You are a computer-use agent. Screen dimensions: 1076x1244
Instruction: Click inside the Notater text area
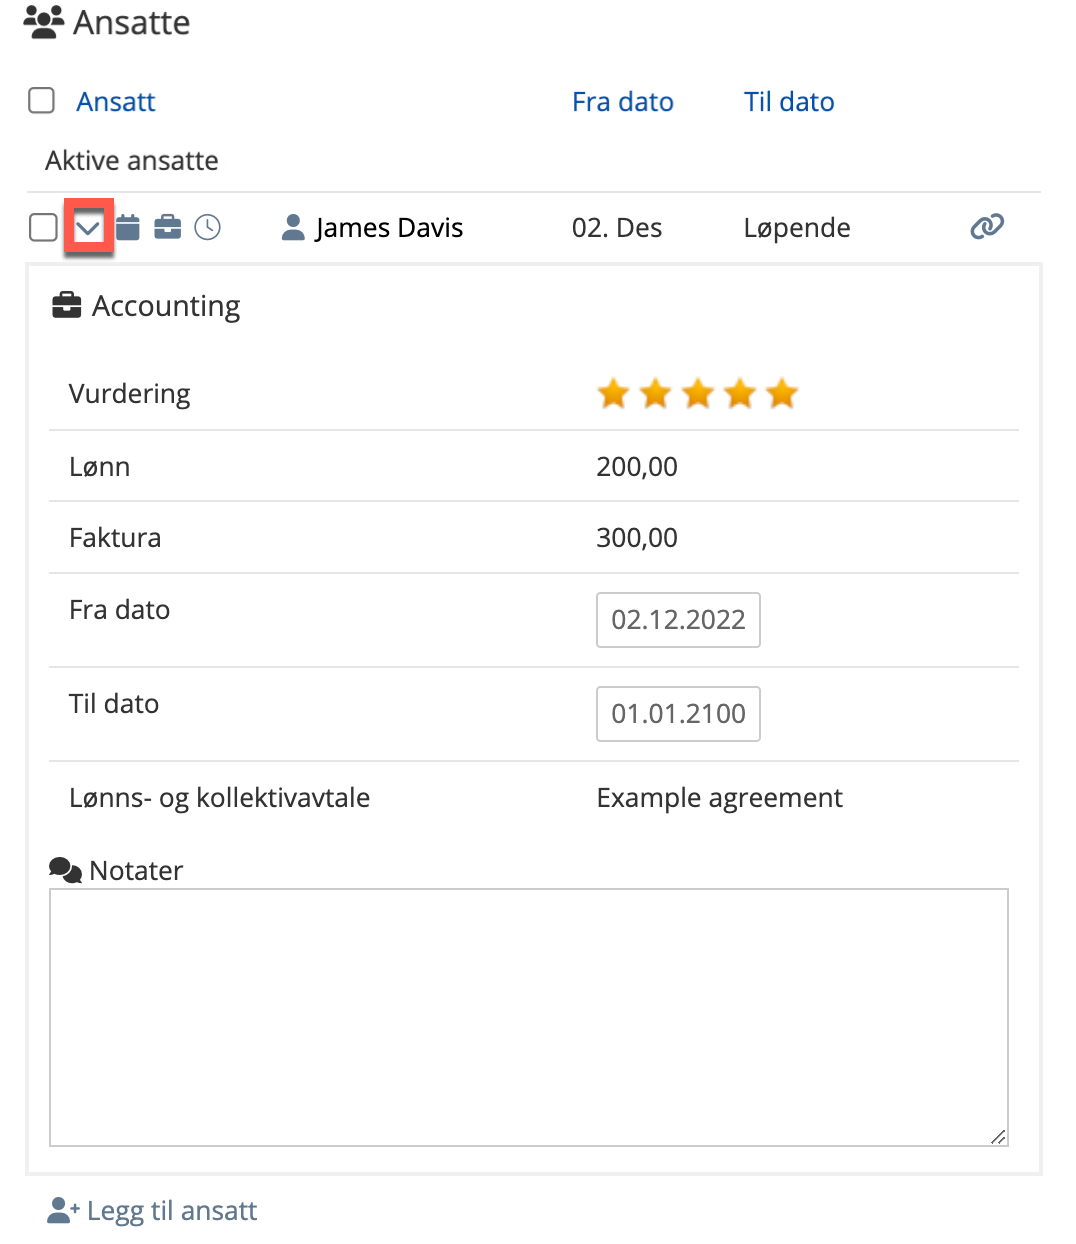pos(528,1017)
